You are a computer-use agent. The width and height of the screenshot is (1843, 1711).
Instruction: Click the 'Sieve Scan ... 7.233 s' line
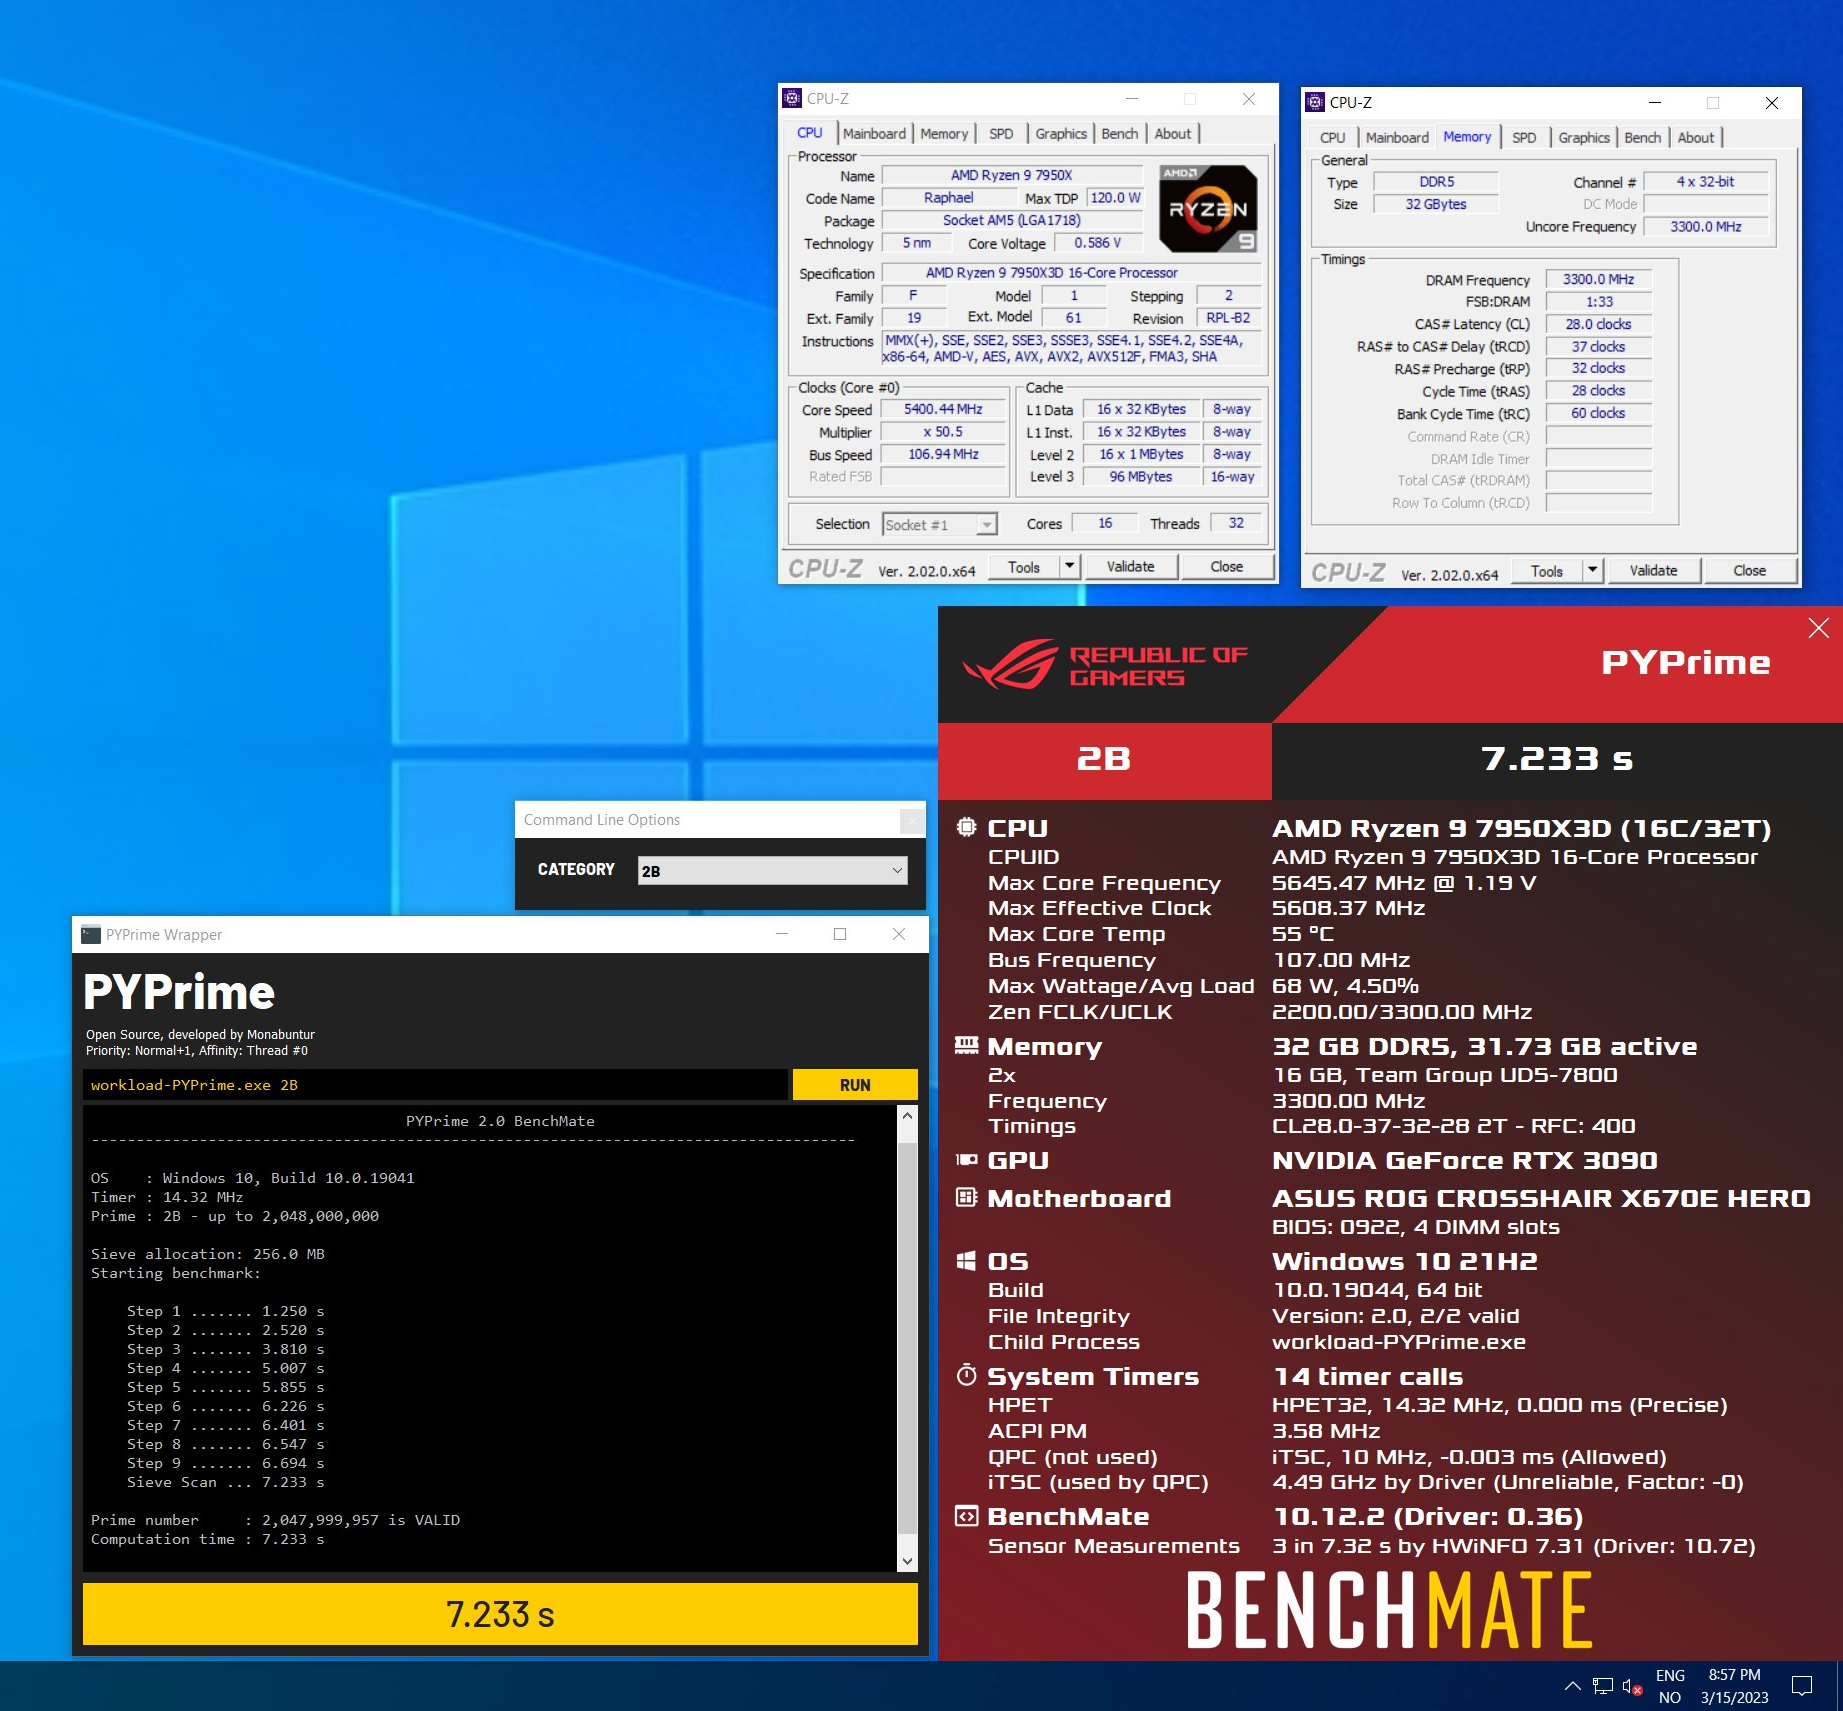pyautogui.click(x=225, y=1481)
